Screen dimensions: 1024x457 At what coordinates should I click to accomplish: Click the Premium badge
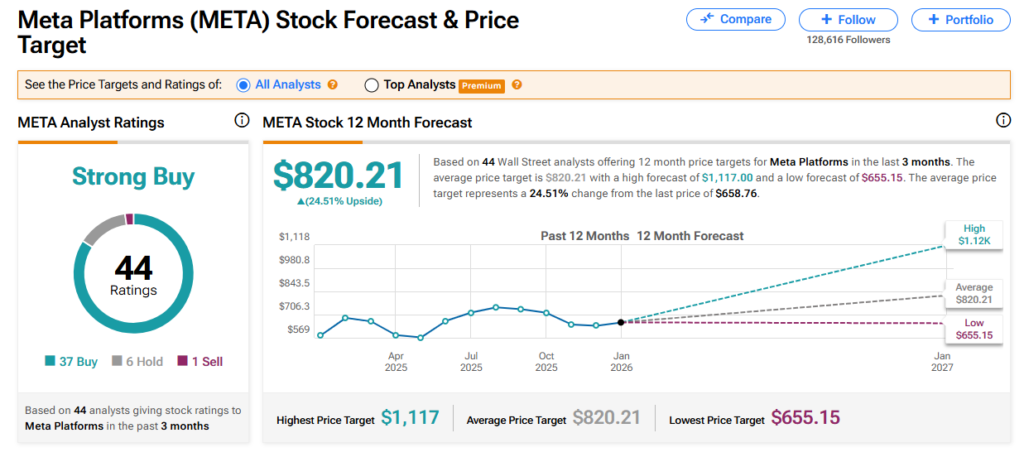[x=481, y=86]
